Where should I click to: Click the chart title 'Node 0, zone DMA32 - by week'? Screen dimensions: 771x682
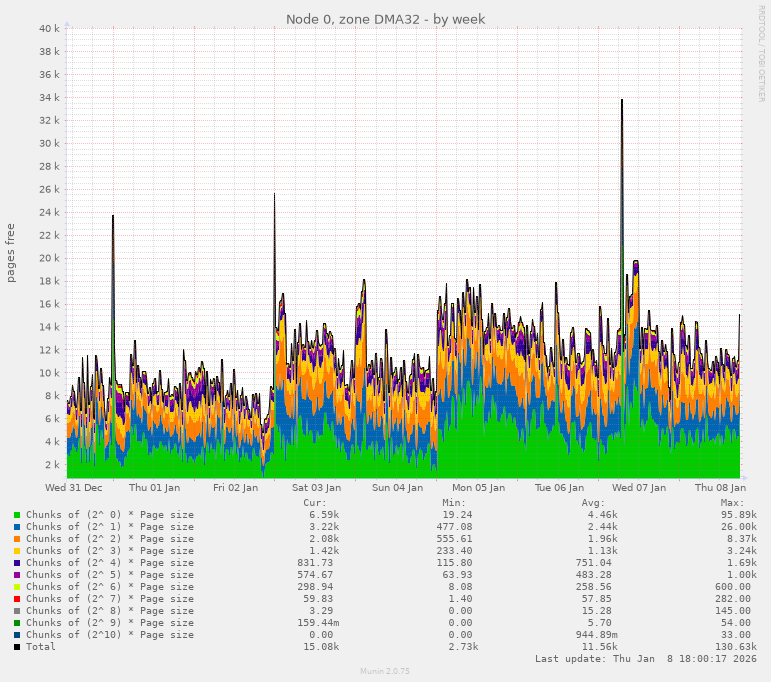pyautogui.click(x=386, y=19)
